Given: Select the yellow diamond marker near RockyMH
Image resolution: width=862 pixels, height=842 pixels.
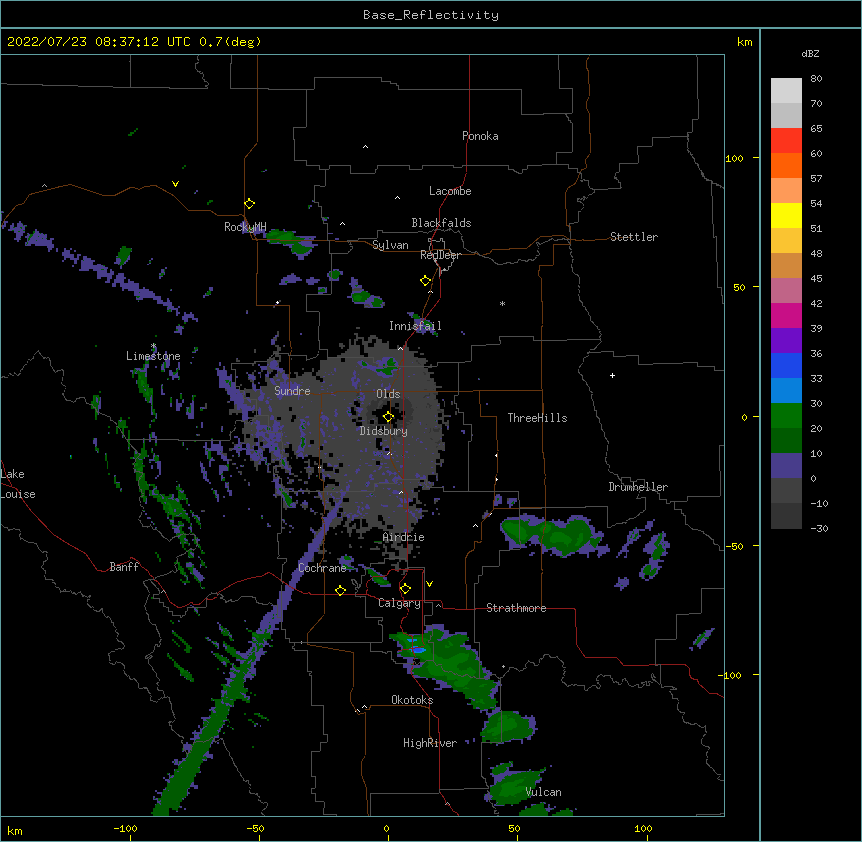Looking at the screenshot, I should 249,203.
